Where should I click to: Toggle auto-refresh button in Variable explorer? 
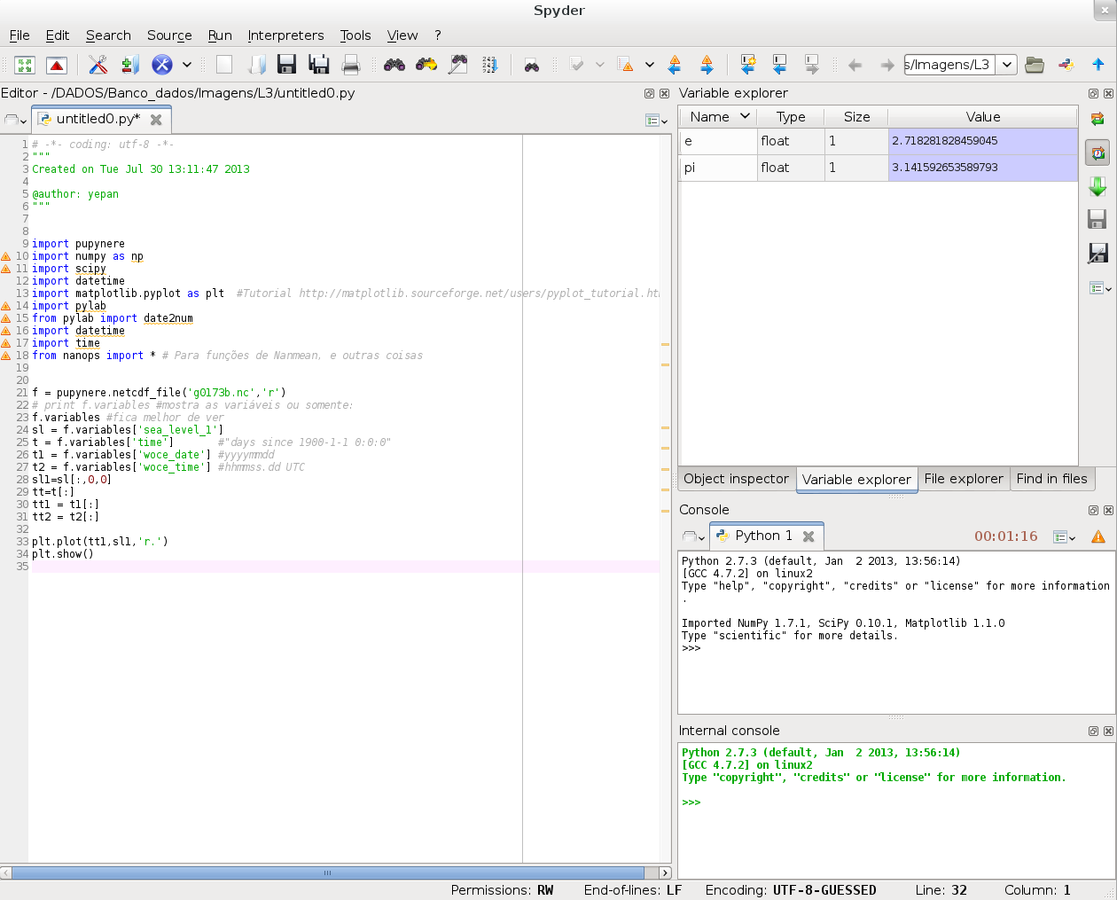coord(1097,153)
